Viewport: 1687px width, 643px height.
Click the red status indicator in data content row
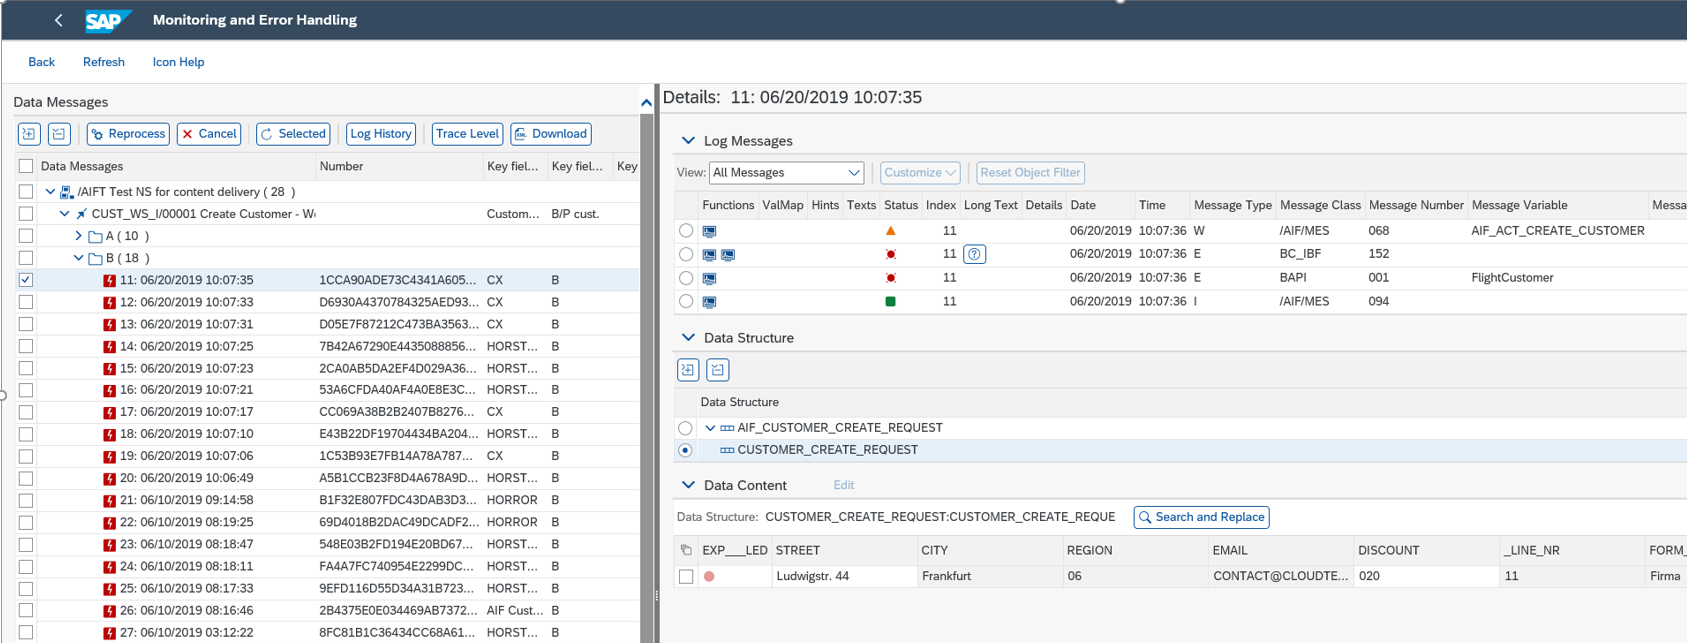point(709,577)
